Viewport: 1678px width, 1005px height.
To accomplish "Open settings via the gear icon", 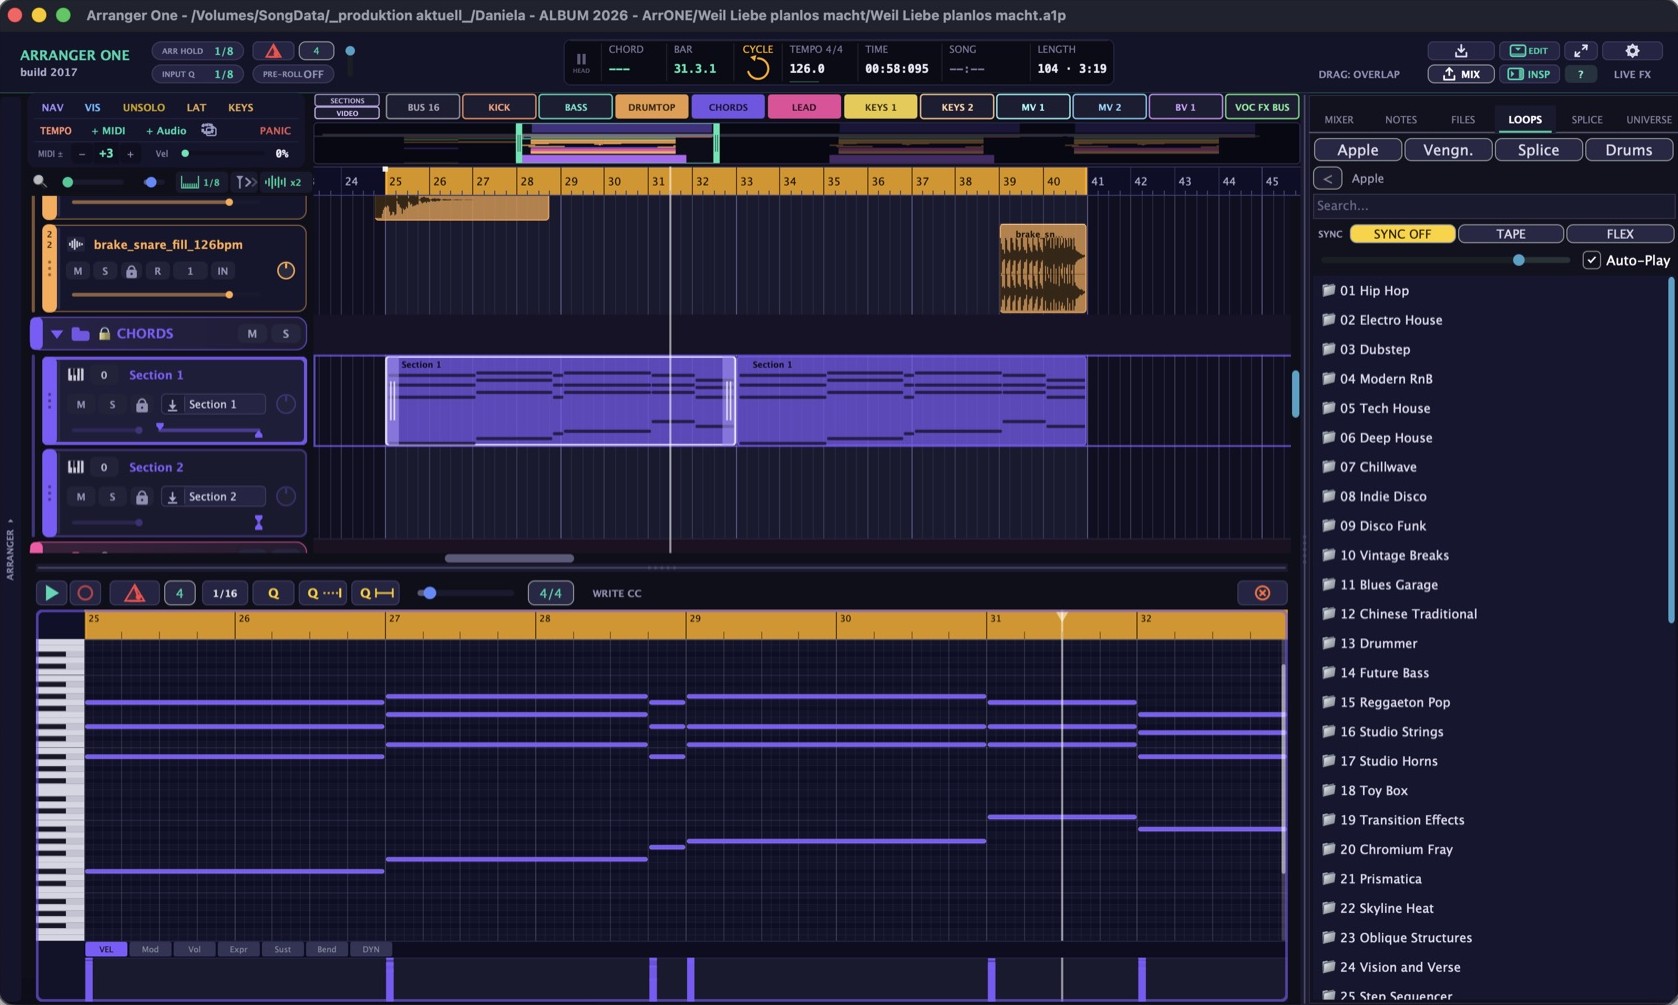I will pos(1632,51).
